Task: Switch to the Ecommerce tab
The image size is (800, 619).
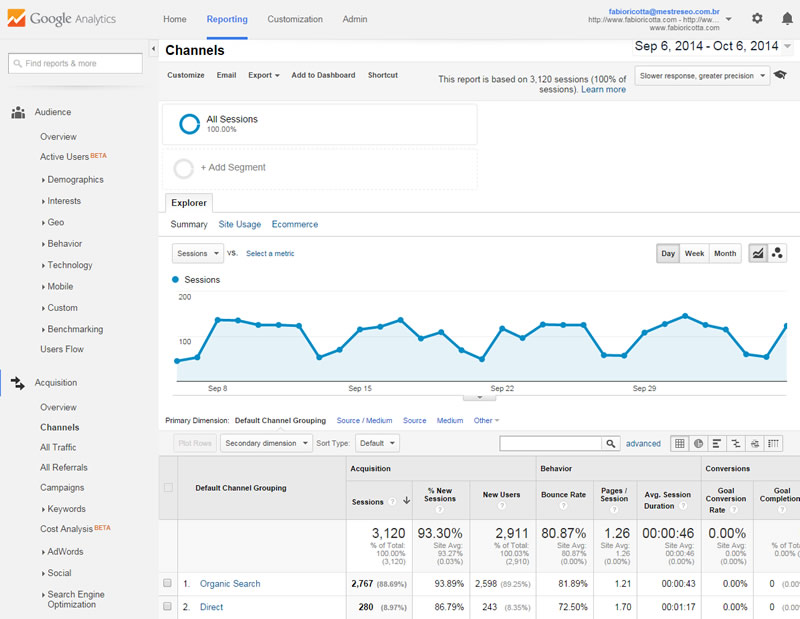Action: coord(295,225)
